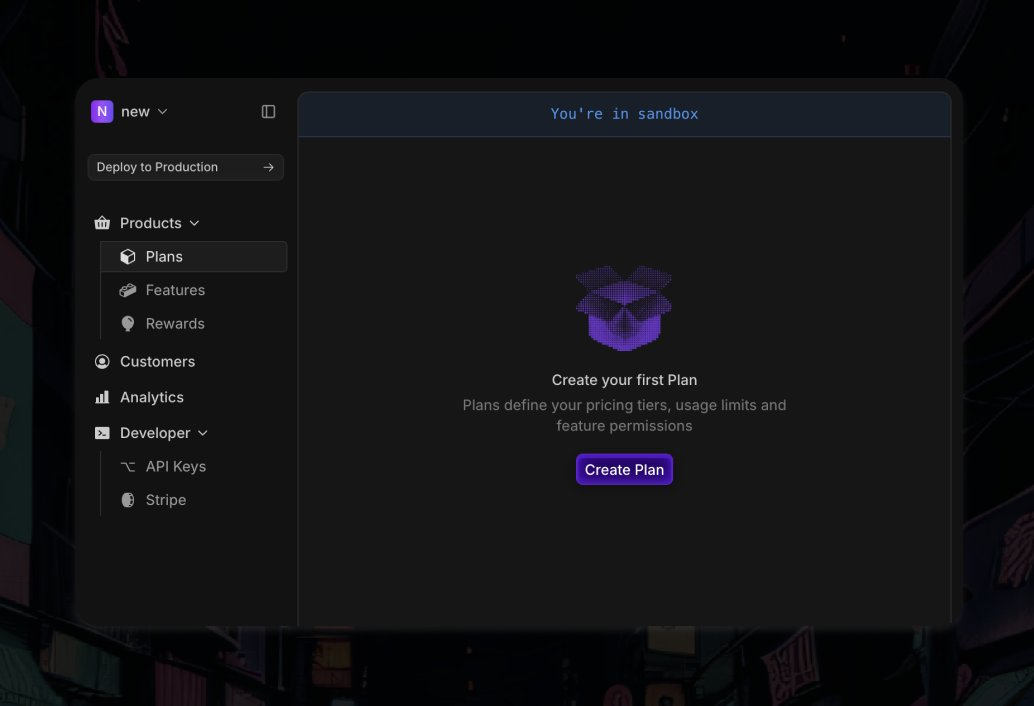Click the Stripe logo icon
The width and height of the screenshot is (1034, 706).
[128, 499]
